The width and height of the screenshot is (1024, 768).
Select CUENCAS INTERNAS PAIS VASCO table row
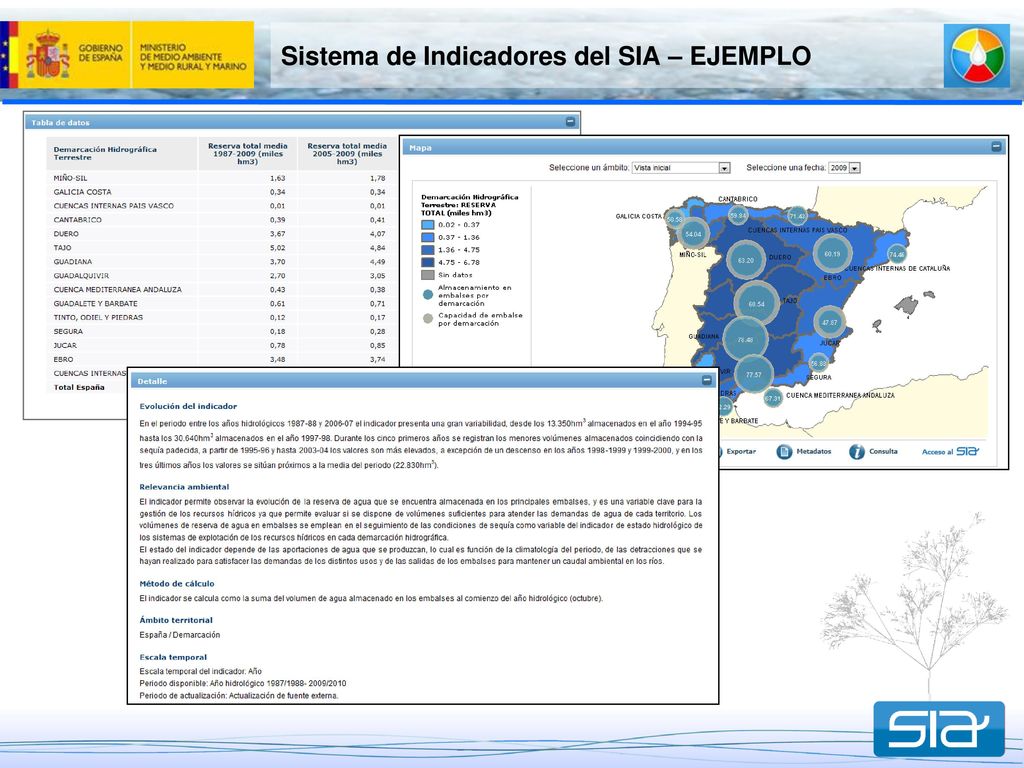tap(222, 206)
